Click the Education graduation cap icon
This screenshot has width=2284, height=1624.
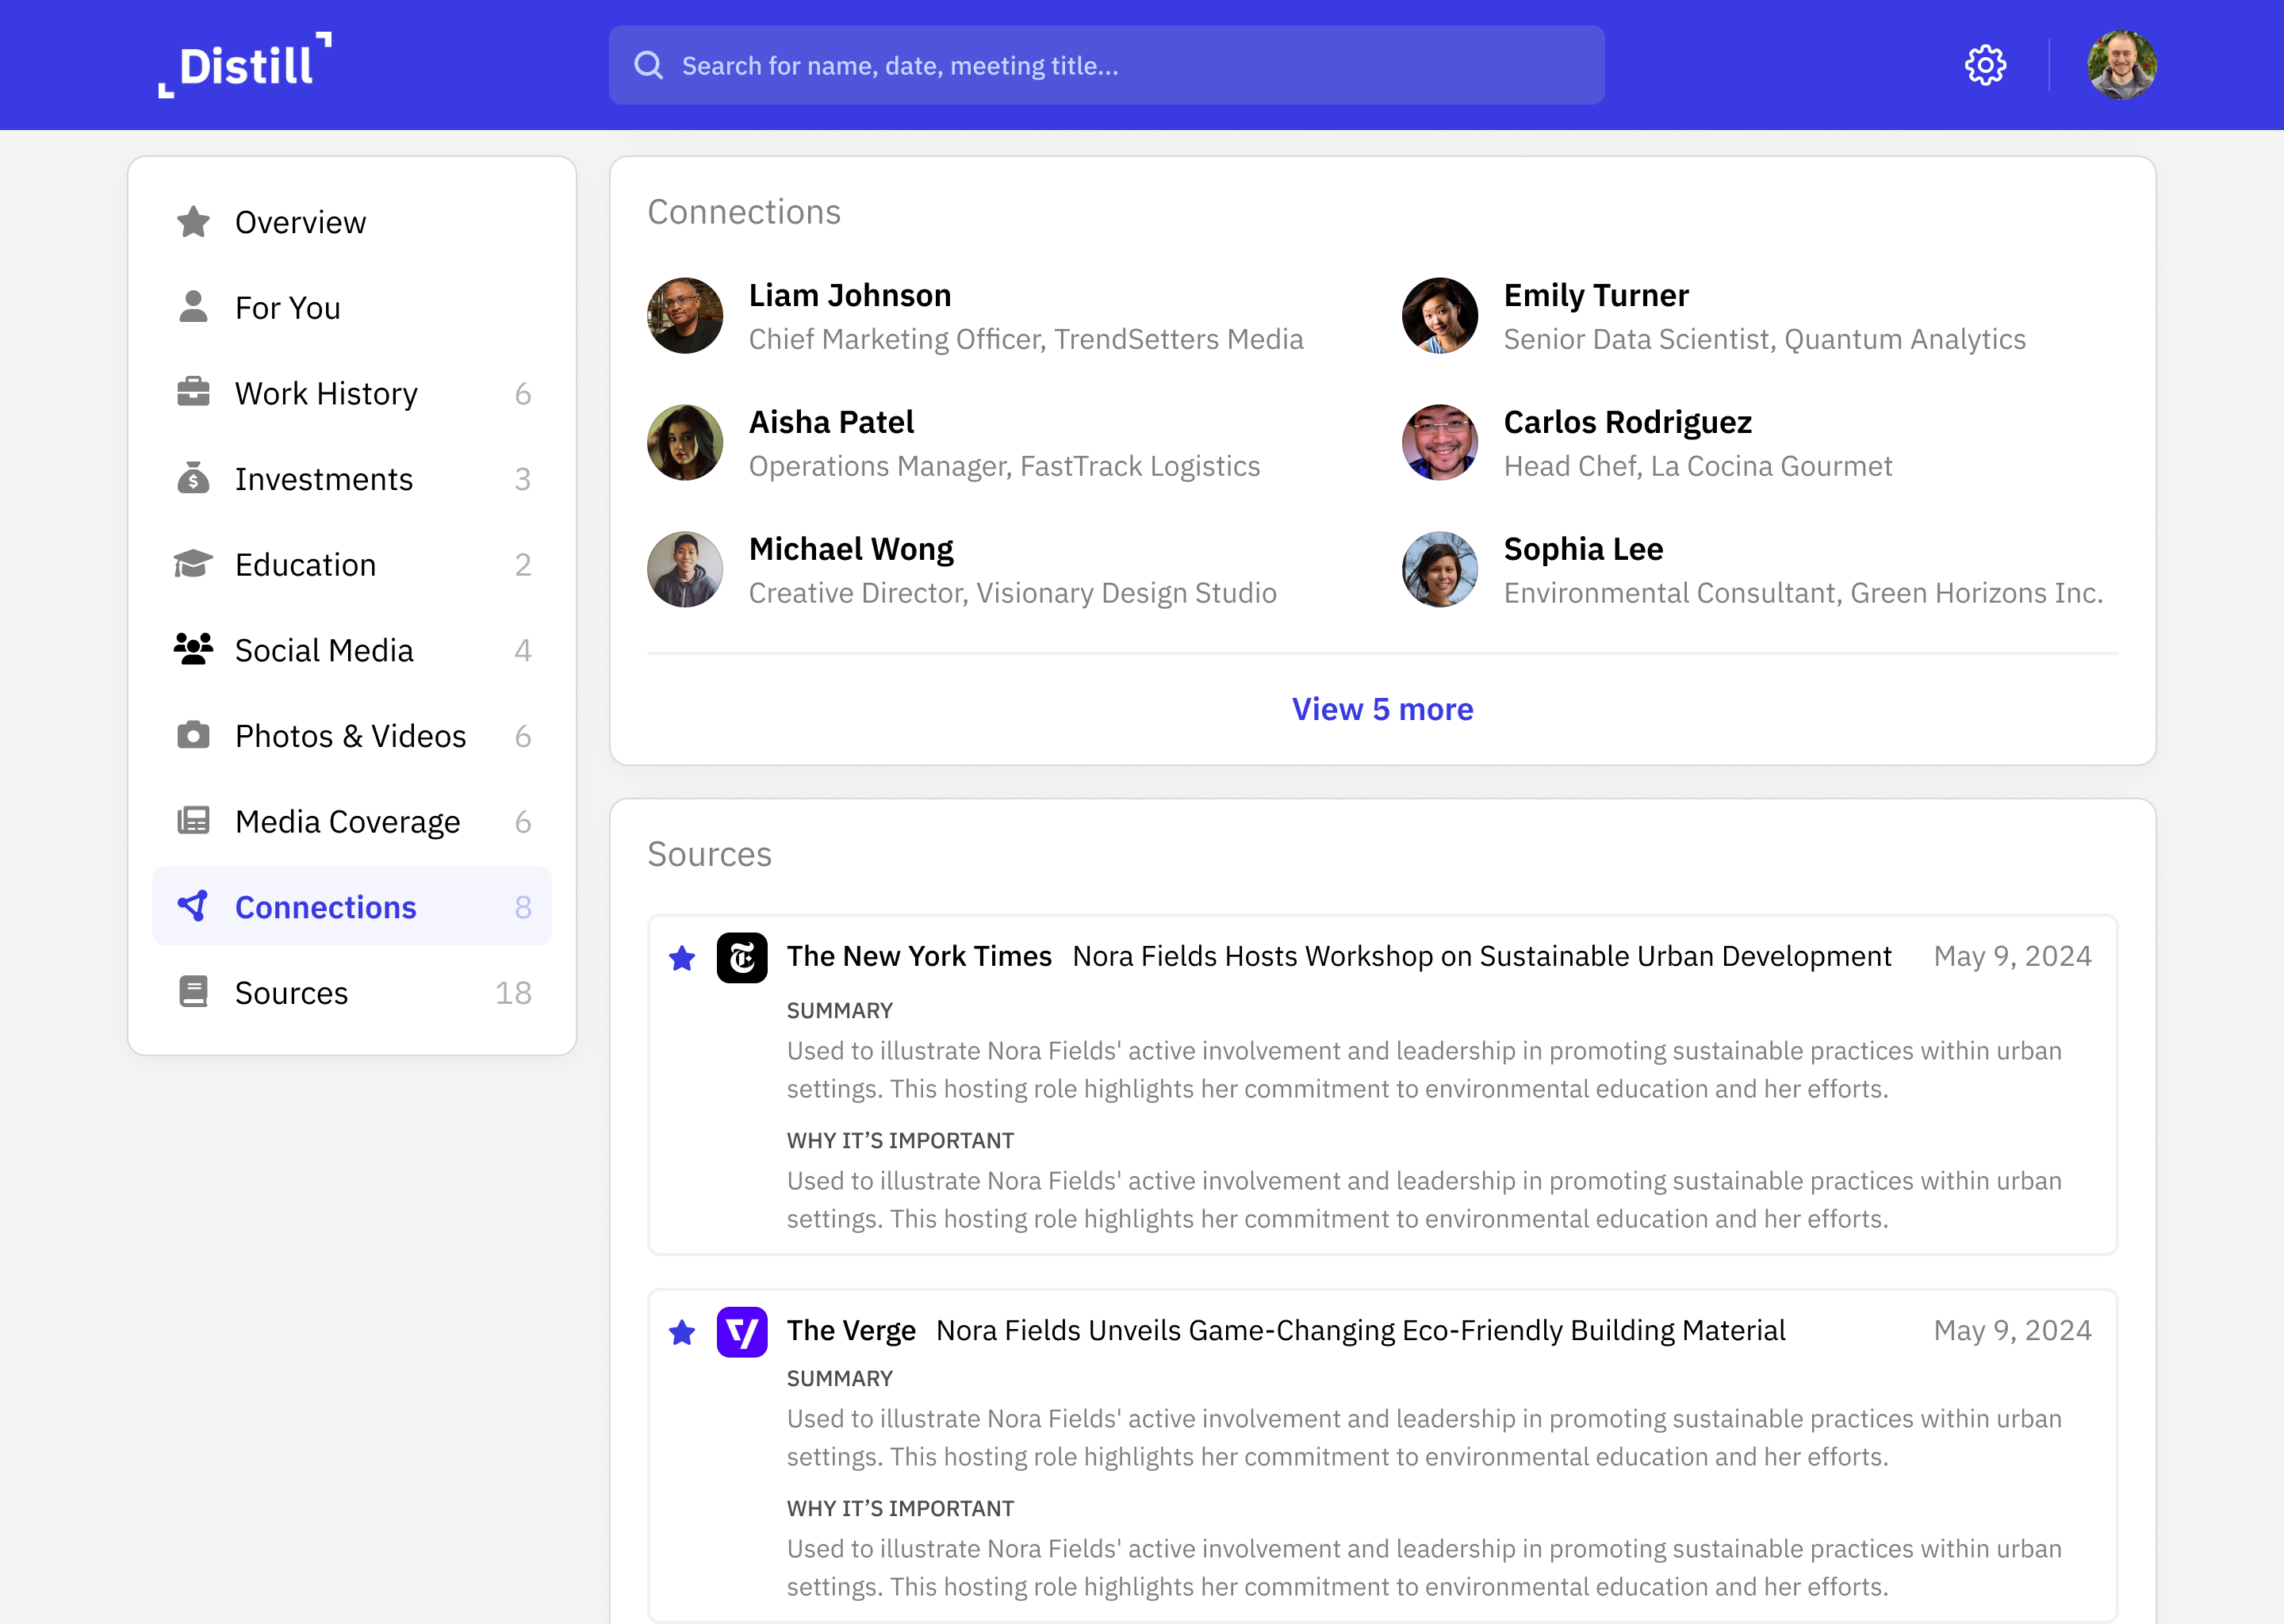click(x=193, y=564)
